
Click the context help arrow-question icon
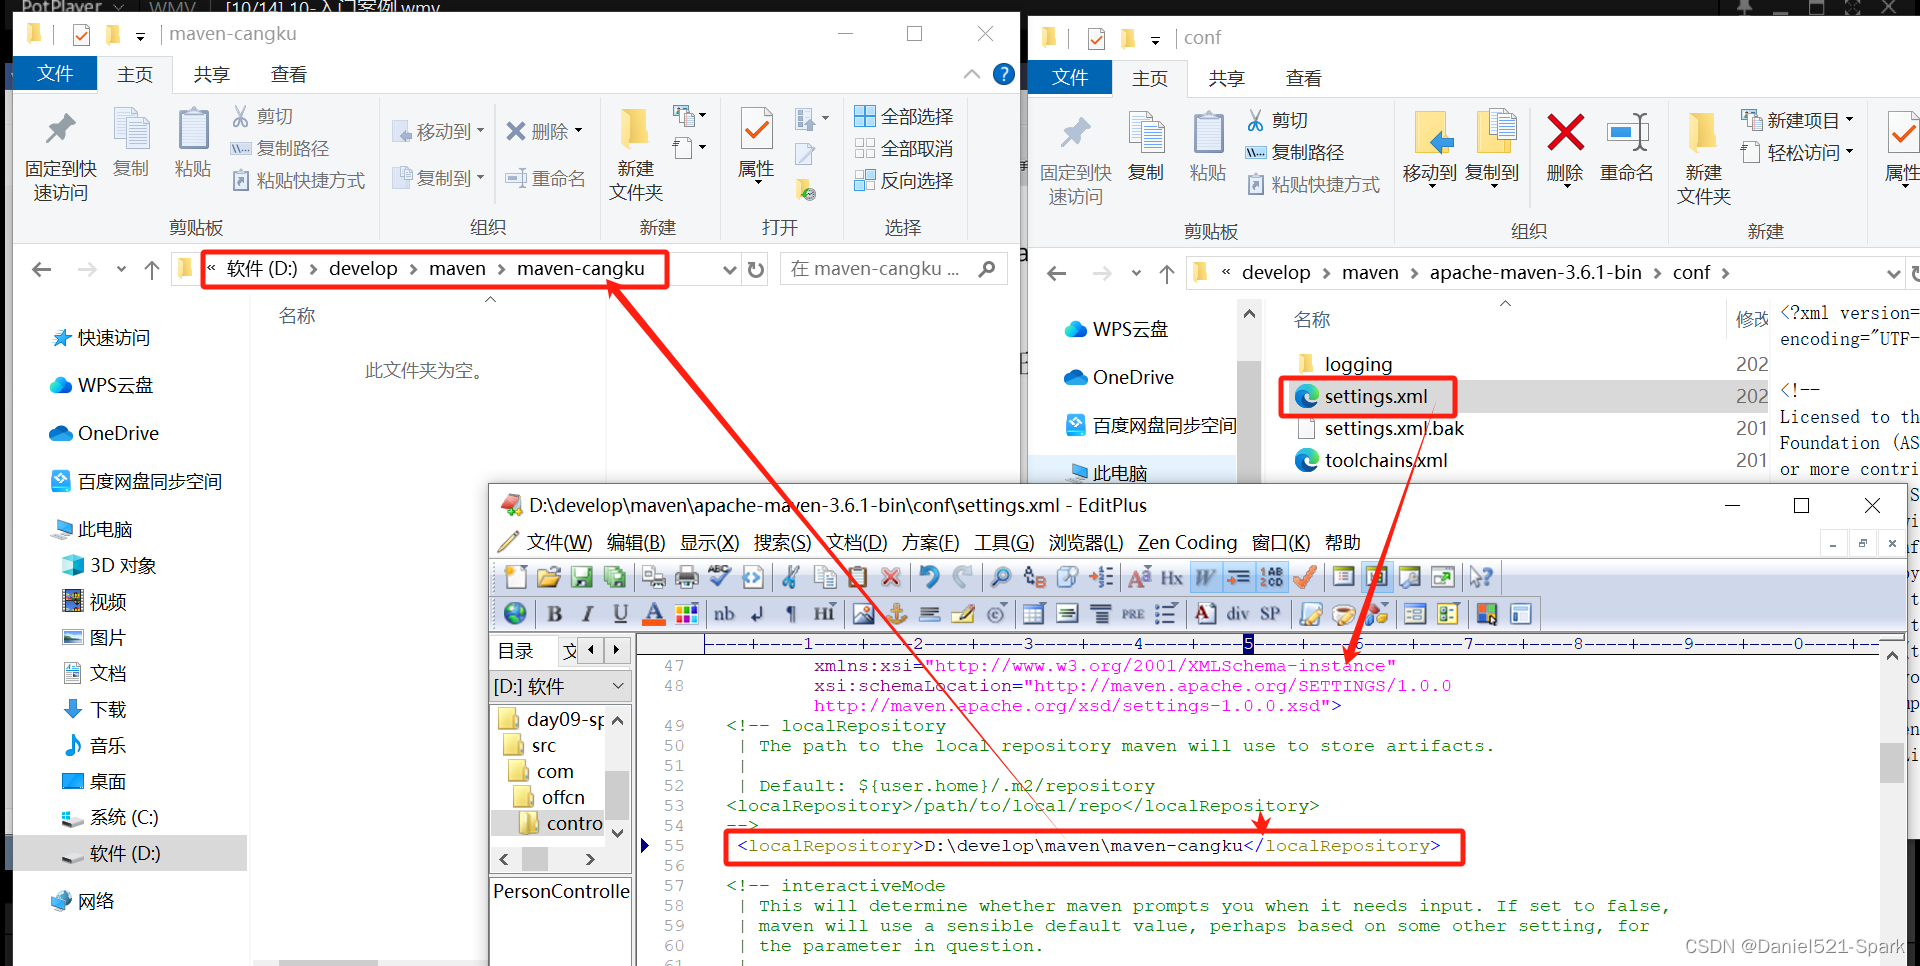[x=1481, y=577]
